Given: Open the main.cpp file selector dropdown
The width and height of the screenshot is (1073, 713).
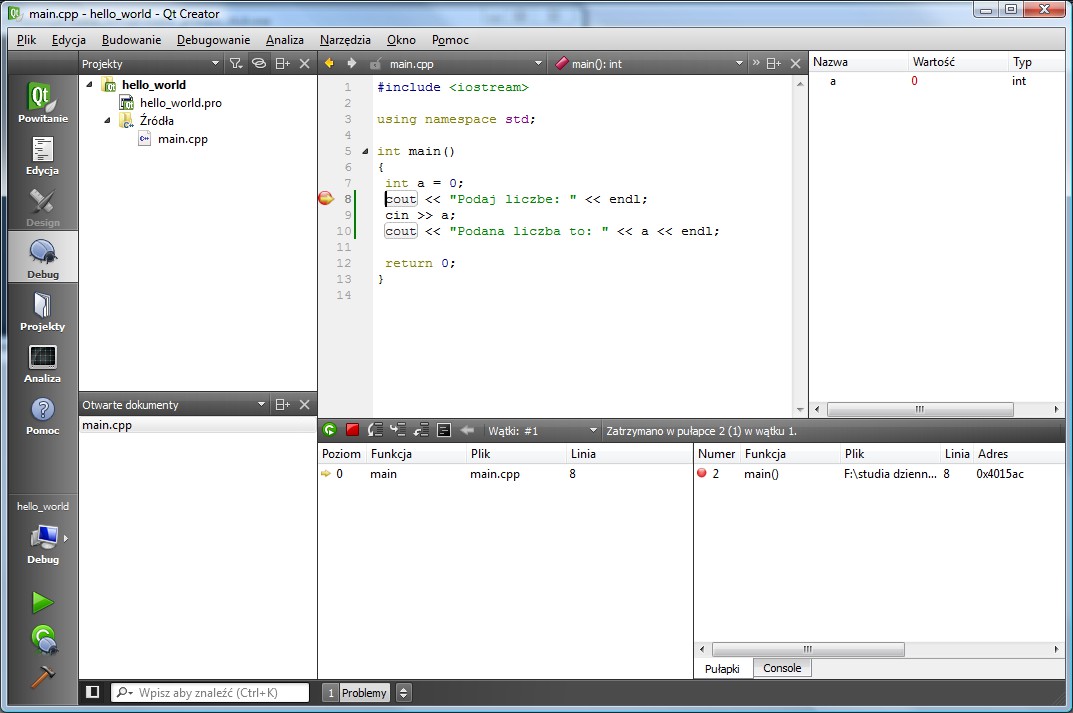Looking at the screenshot, I should tap(466, 64).
